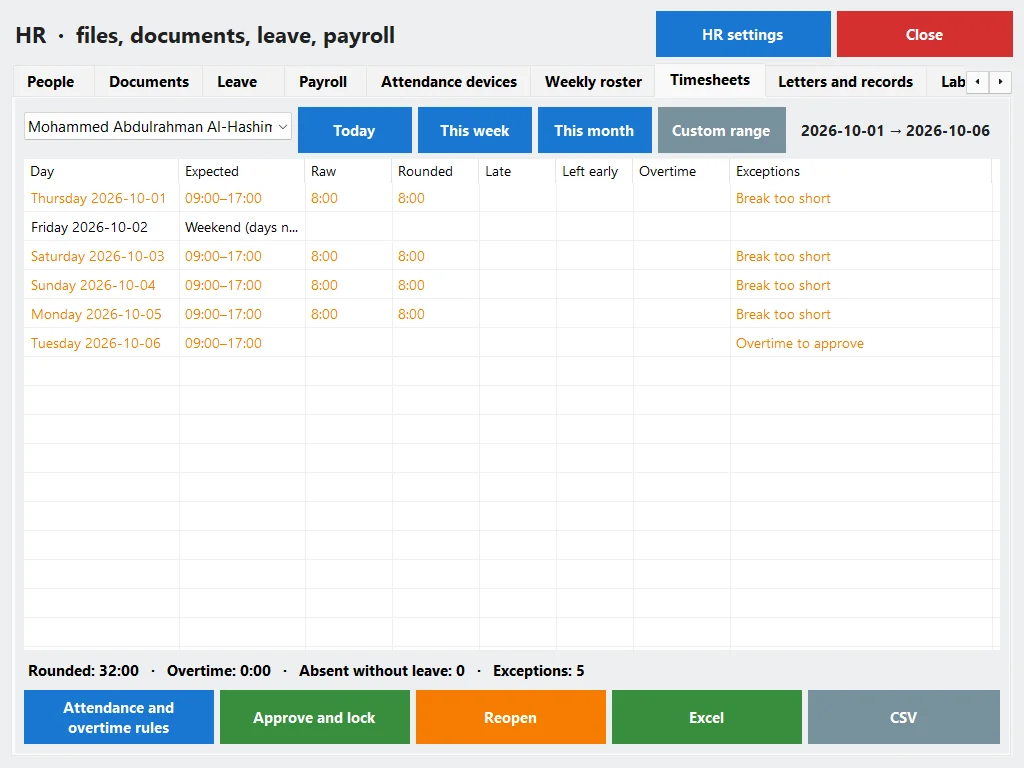This screenshot has height=768, width=1024.
Task: Select row Tuesday 2026-10-06
Action: pyautogui.click(x=512, y=343)
